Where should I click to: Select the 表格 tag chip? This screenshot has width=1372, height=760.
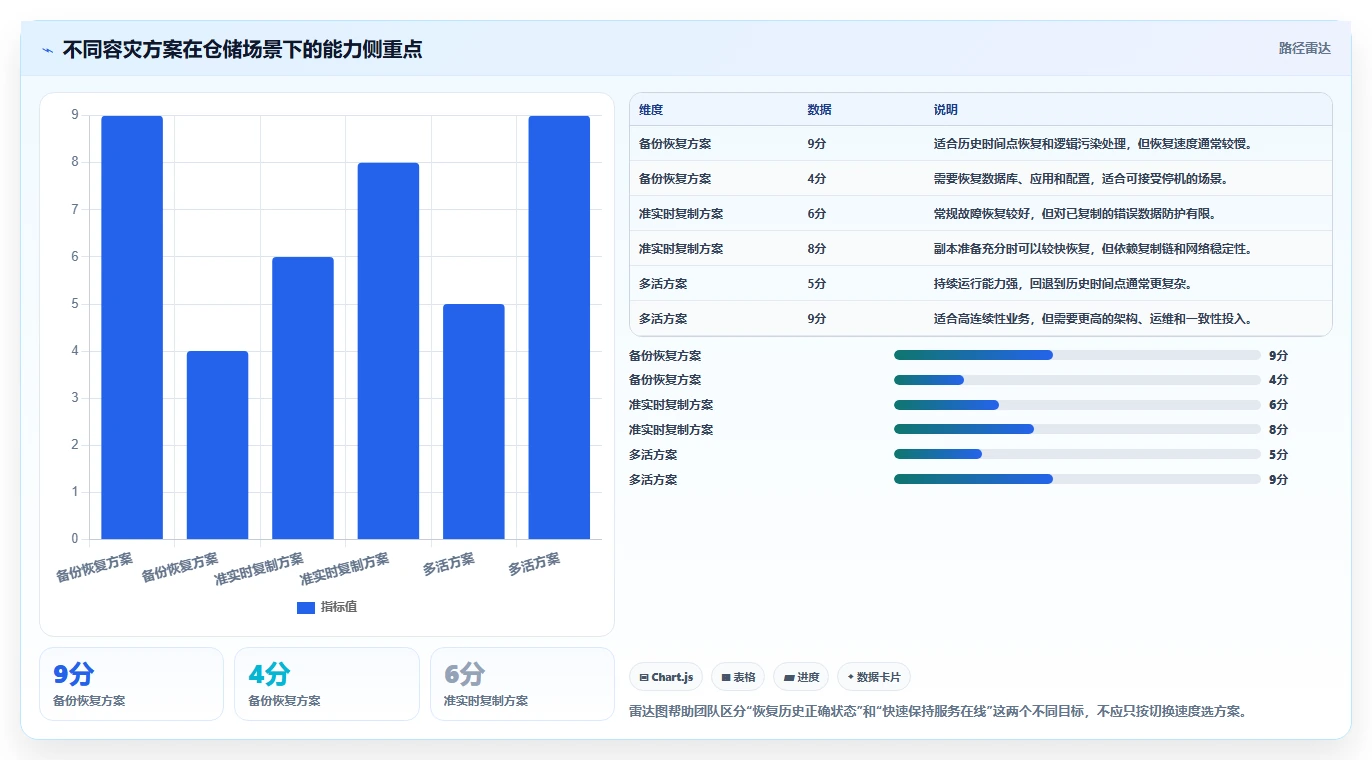pyautogui.click(x=738, y=677)
